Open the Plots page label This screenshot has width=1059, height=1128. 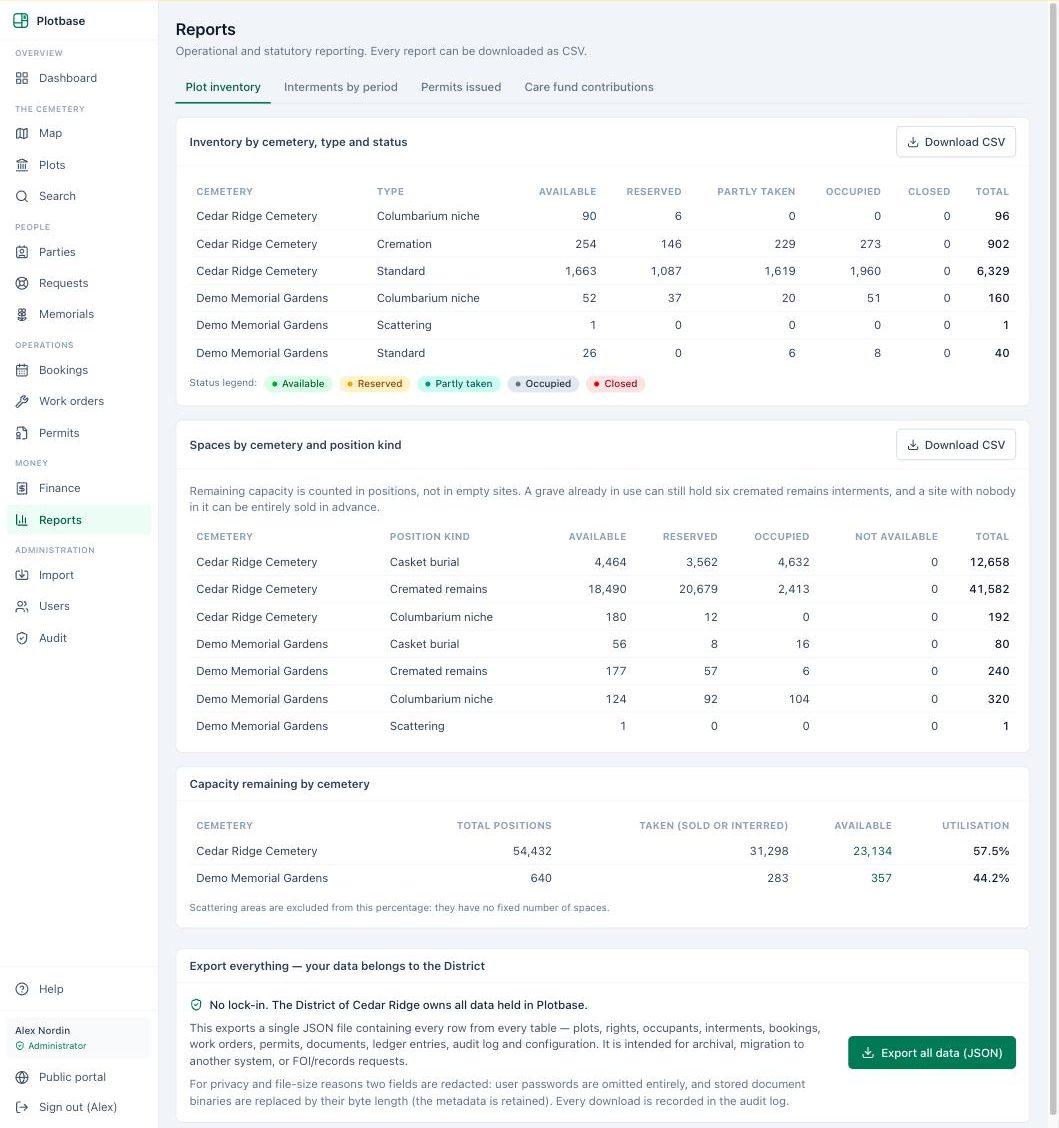point(52,165)
